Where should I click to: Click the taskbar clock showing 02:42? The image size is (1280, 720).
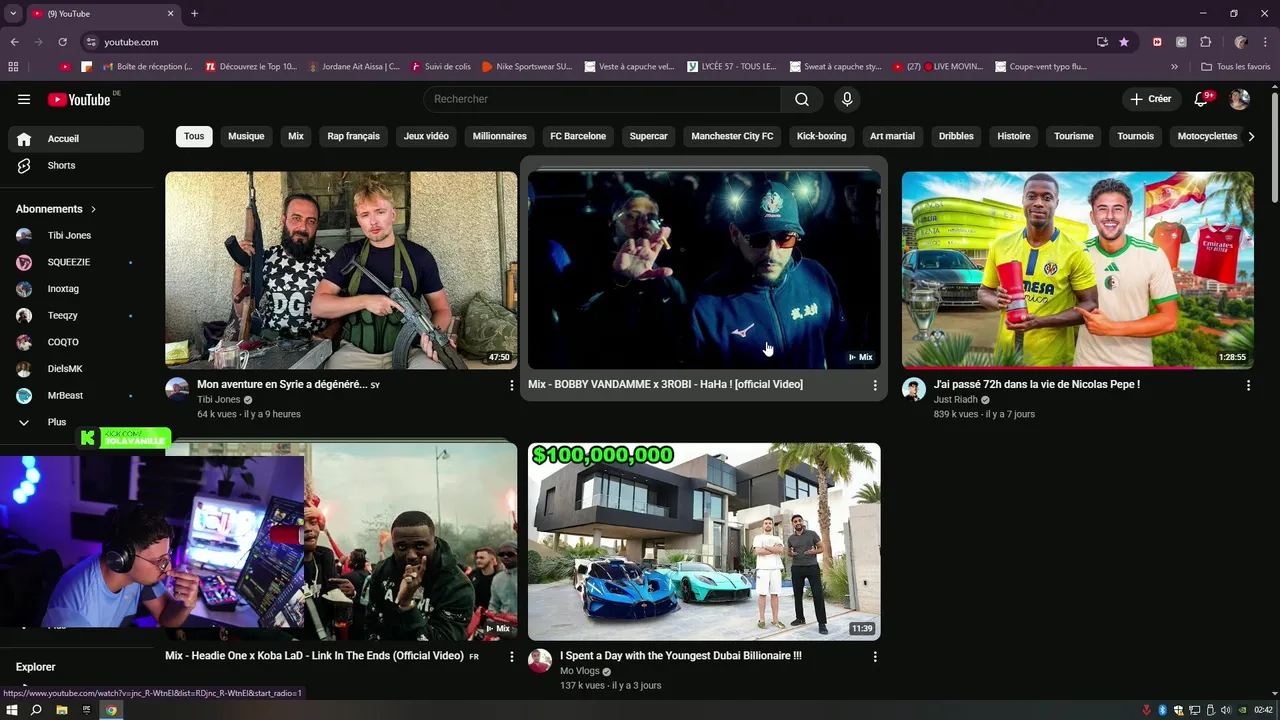[x=1263, y=710]
